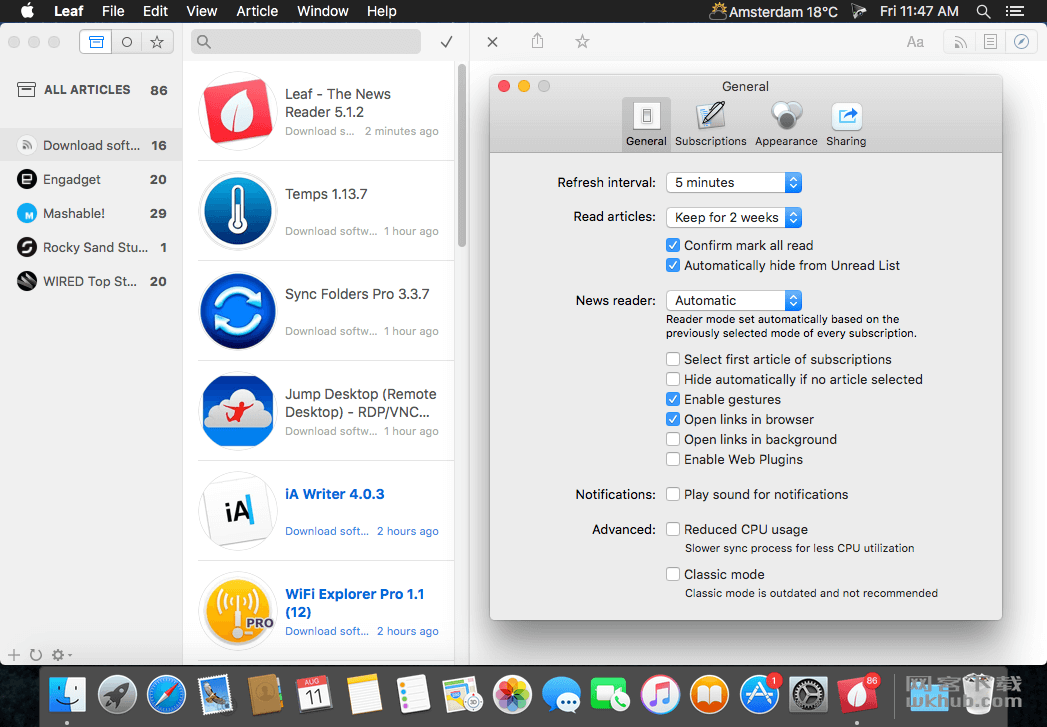The width and height of the screenshot is (1047, 727).
Task: Open iTunes from the Dock
Action: pos(660,694)
